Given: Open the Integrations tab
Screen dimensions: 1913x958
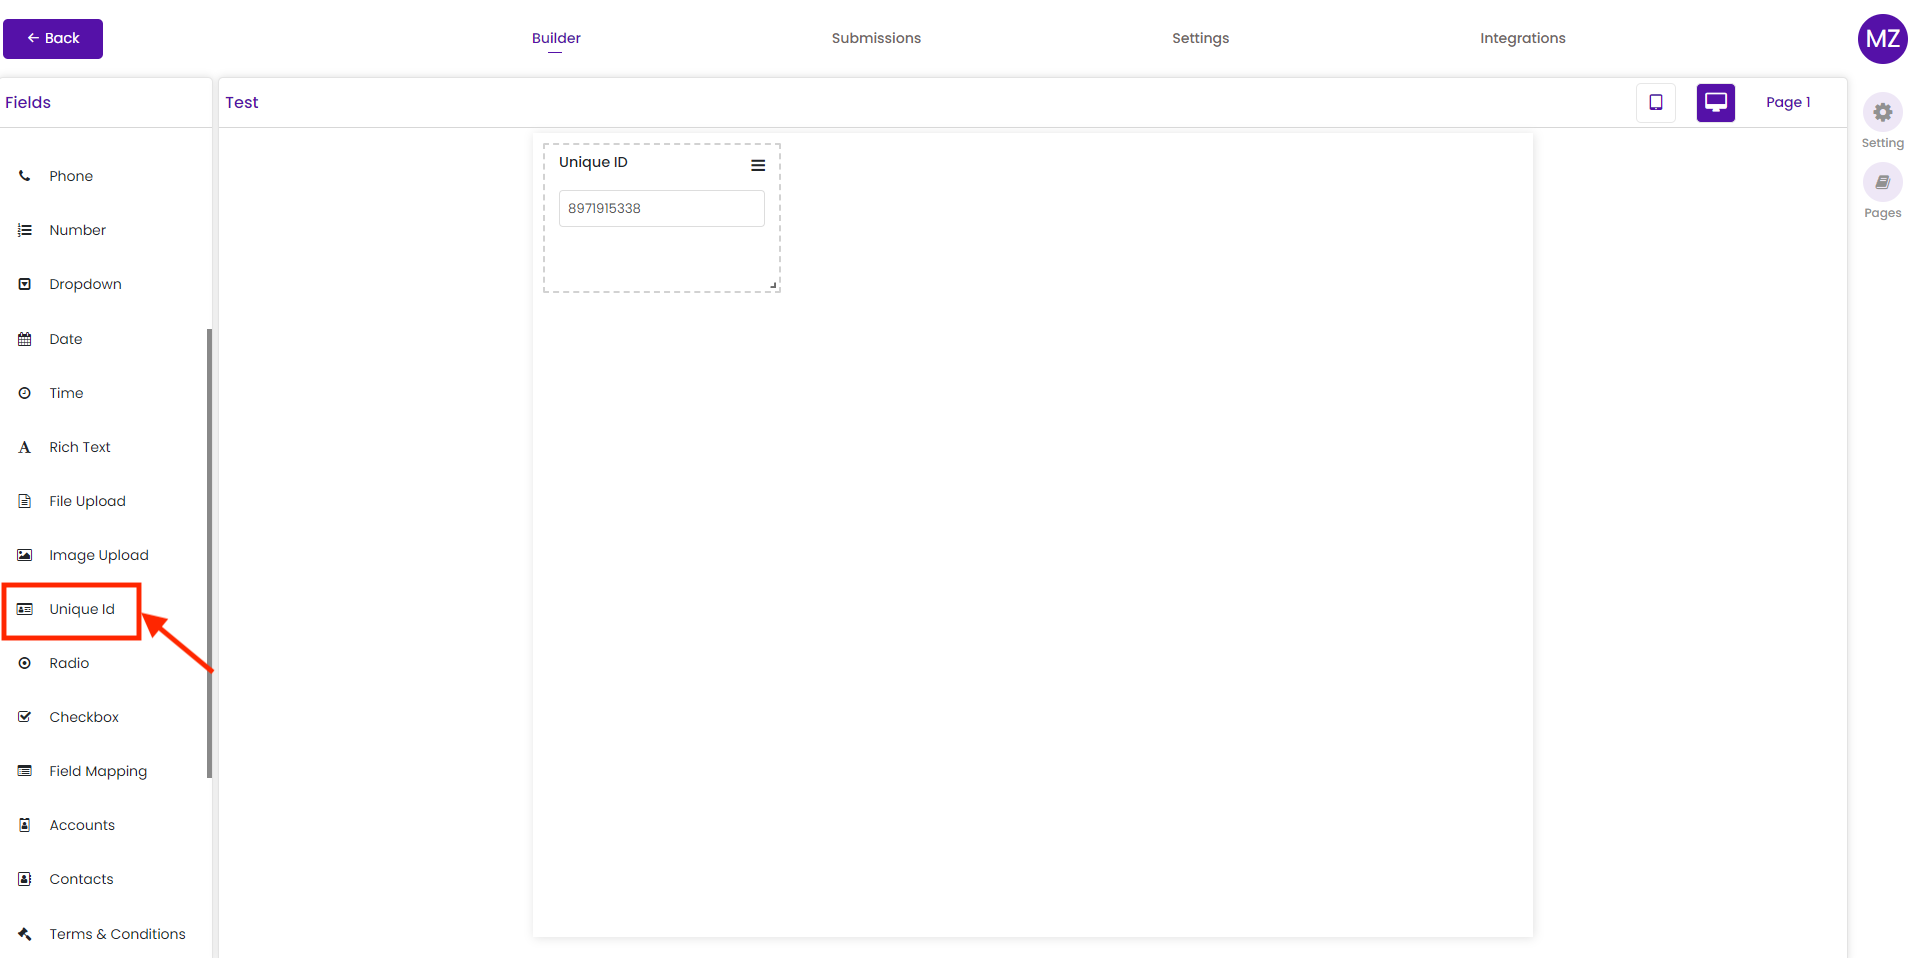Looking at the screenshot, I should click(x=1523, y=38).
